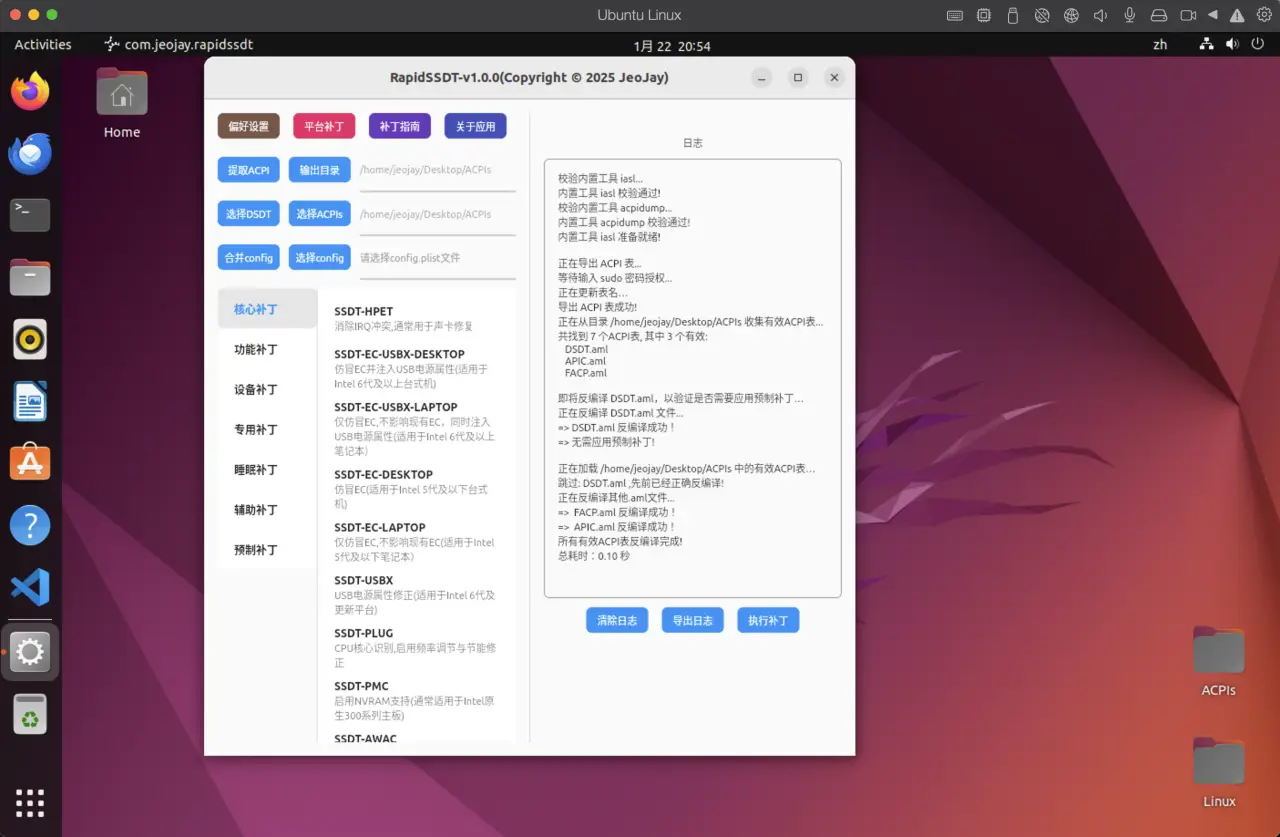Image resolution: width=1280 pixels, height=837 pixels.
Task: Open the Terminal dock icon
Action: click(x=30, y=214)
